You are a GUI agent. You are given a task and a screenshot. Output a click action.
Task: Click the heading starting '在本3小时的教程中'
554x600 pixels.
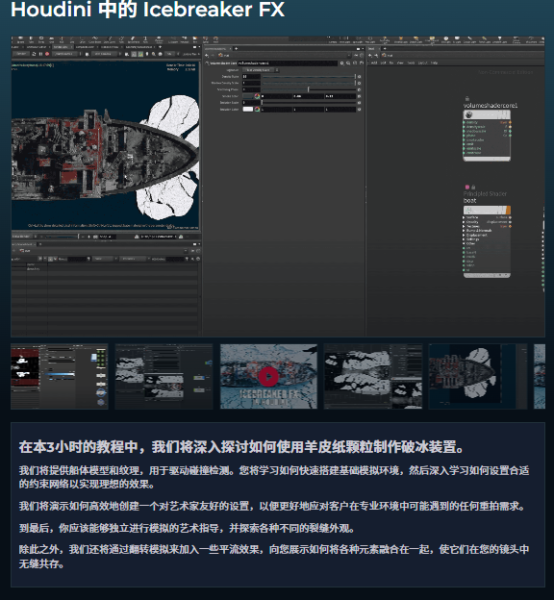[x=241, y=447]
